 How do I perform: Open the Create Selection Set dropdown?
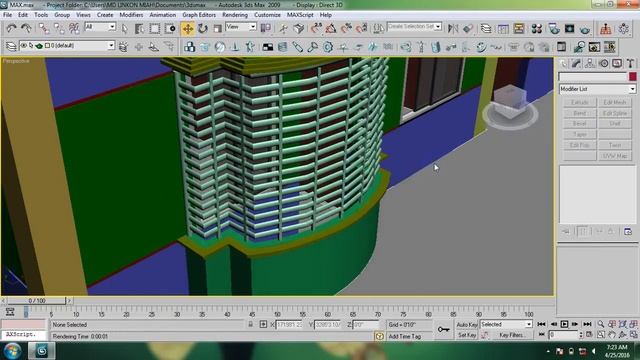pyautogui.click(x=414, y=27)
